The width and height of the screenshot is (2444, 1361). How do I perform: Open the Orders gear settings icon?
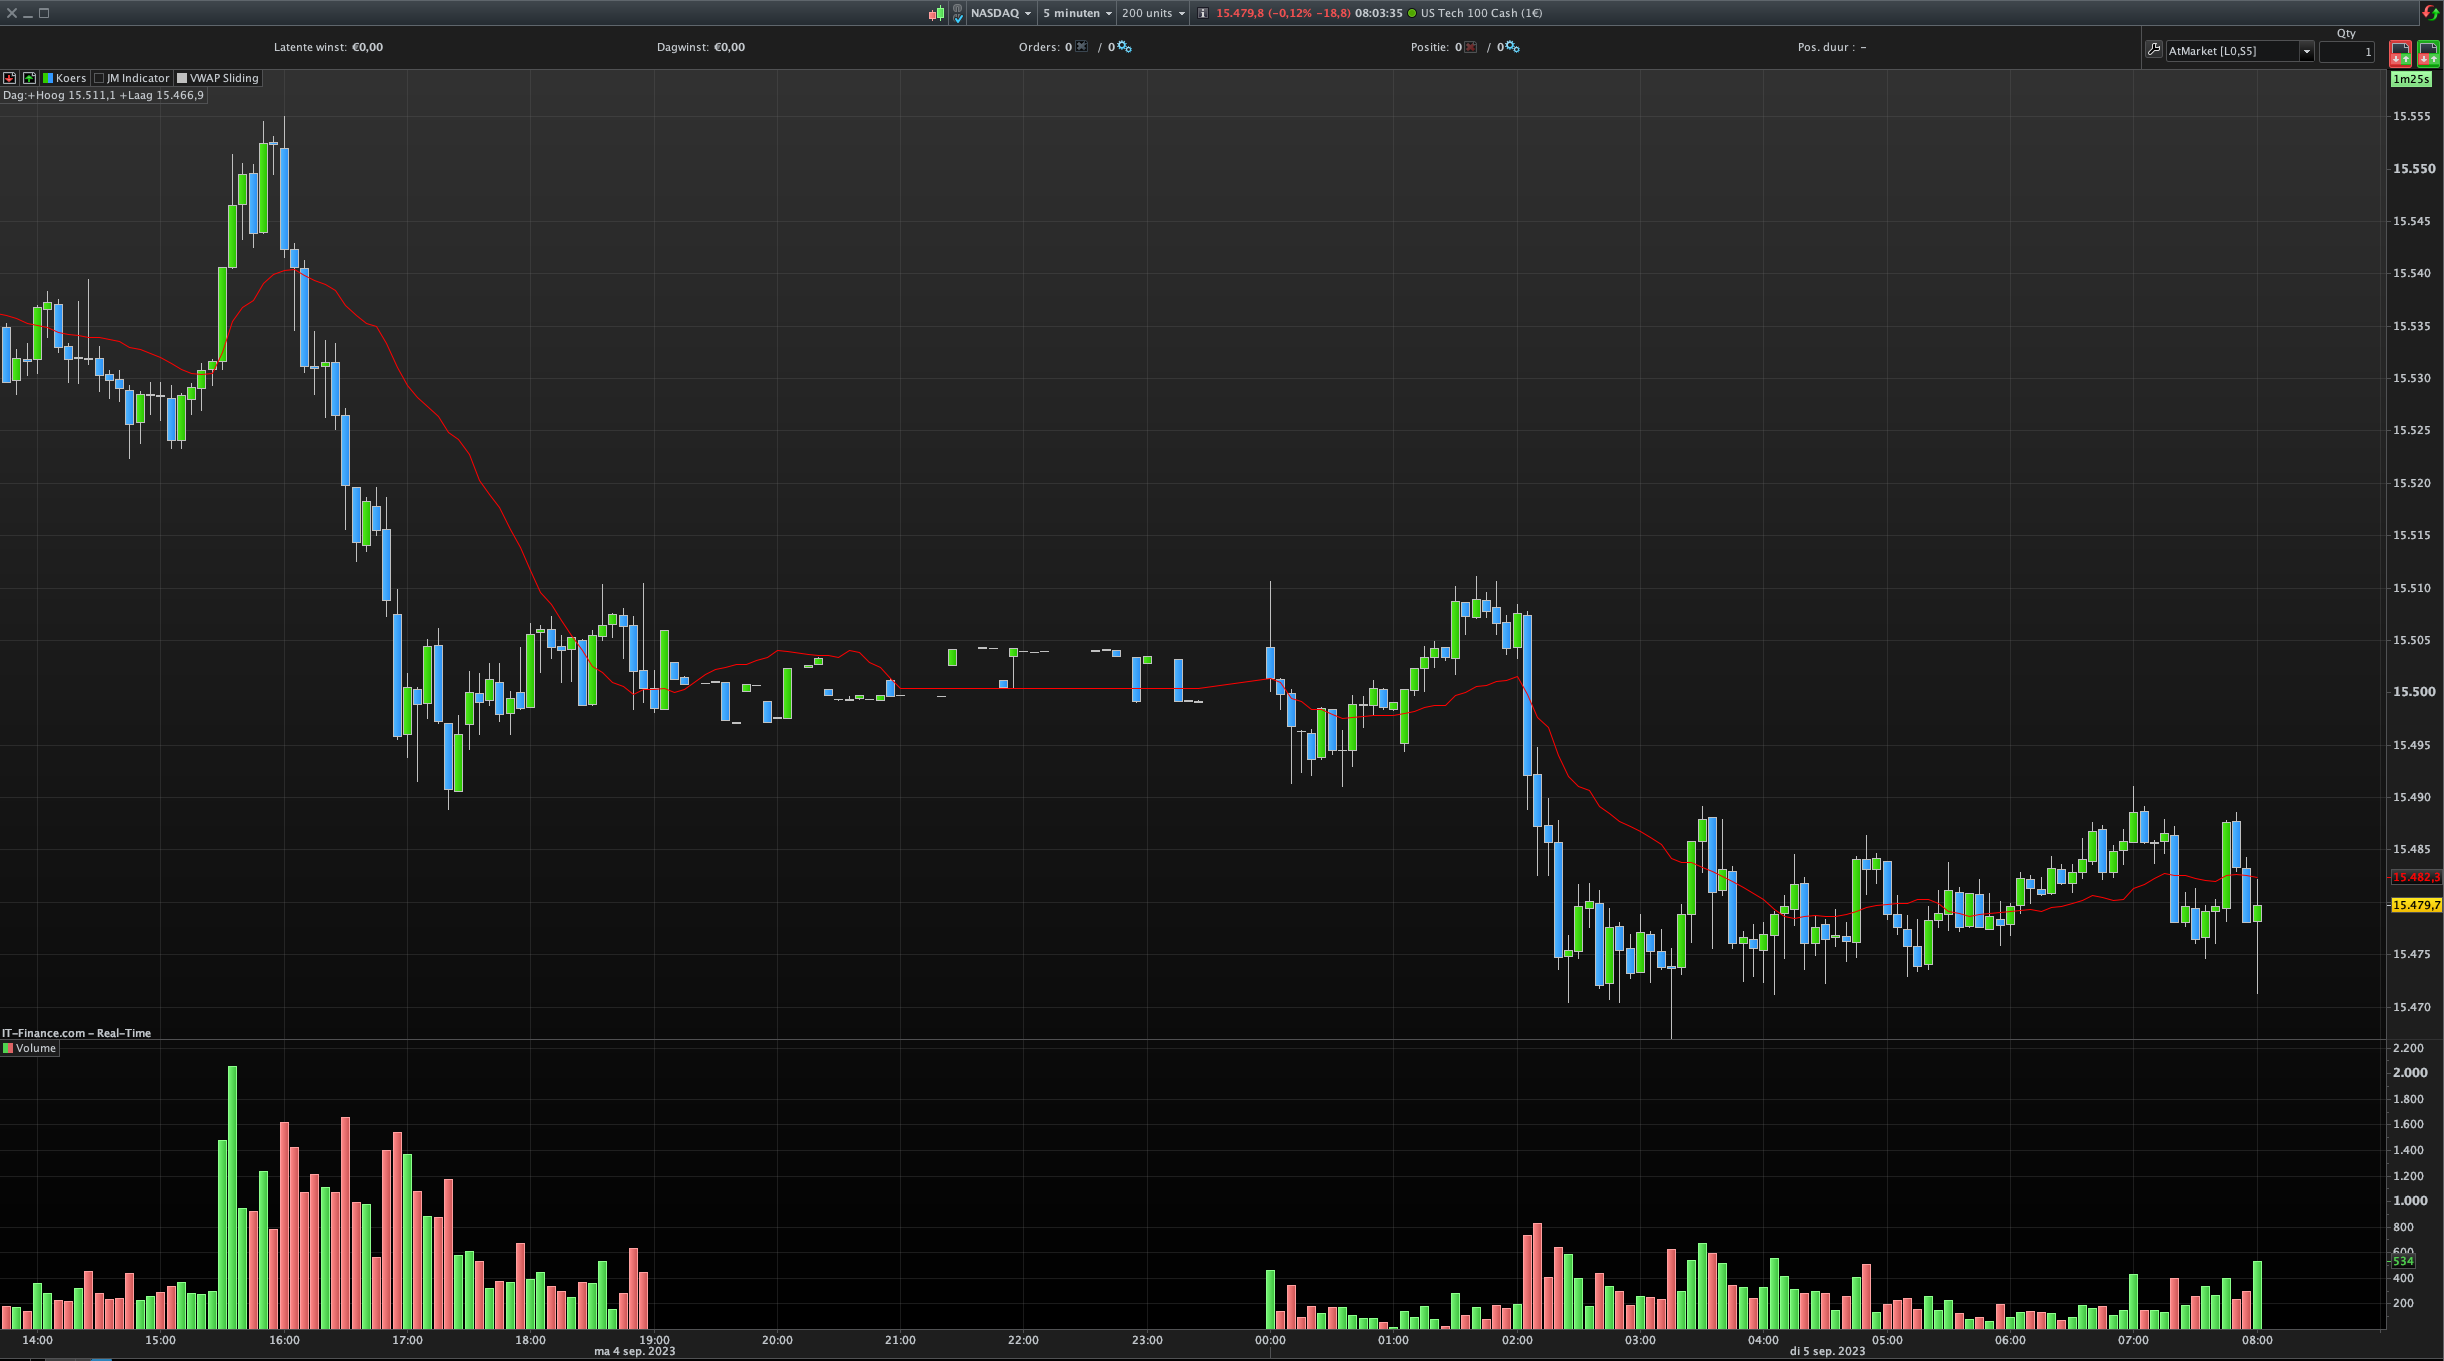(1124, 47)
